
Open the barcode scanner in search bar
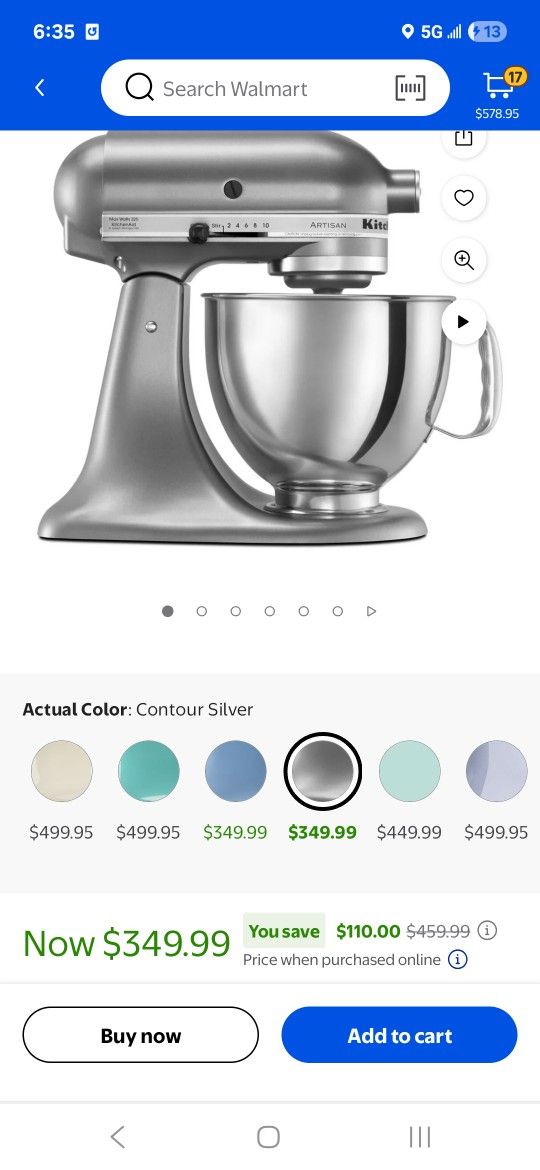pyautogui.click(x=410, y=89)
